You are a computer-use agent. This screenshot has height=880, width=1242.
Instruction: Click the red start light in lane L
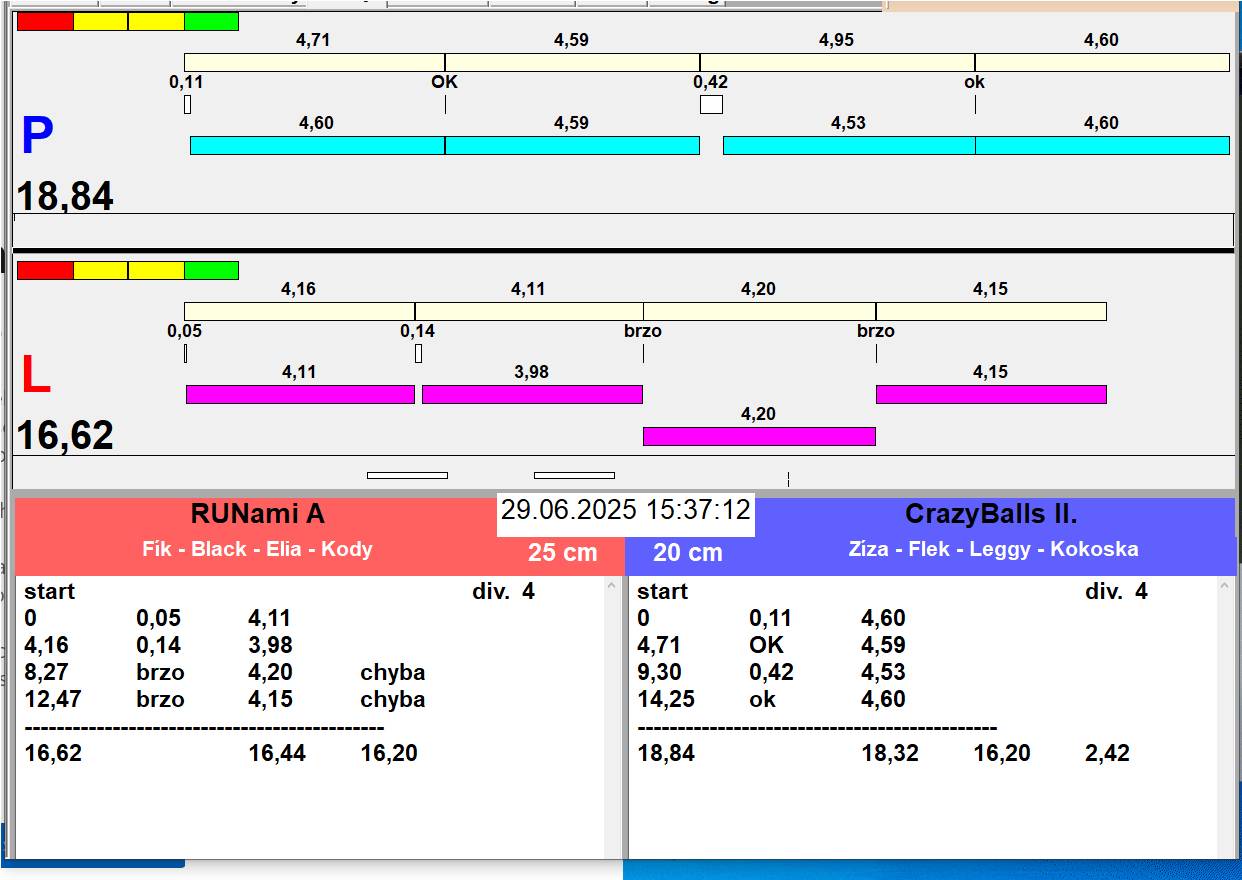[45, 271]
